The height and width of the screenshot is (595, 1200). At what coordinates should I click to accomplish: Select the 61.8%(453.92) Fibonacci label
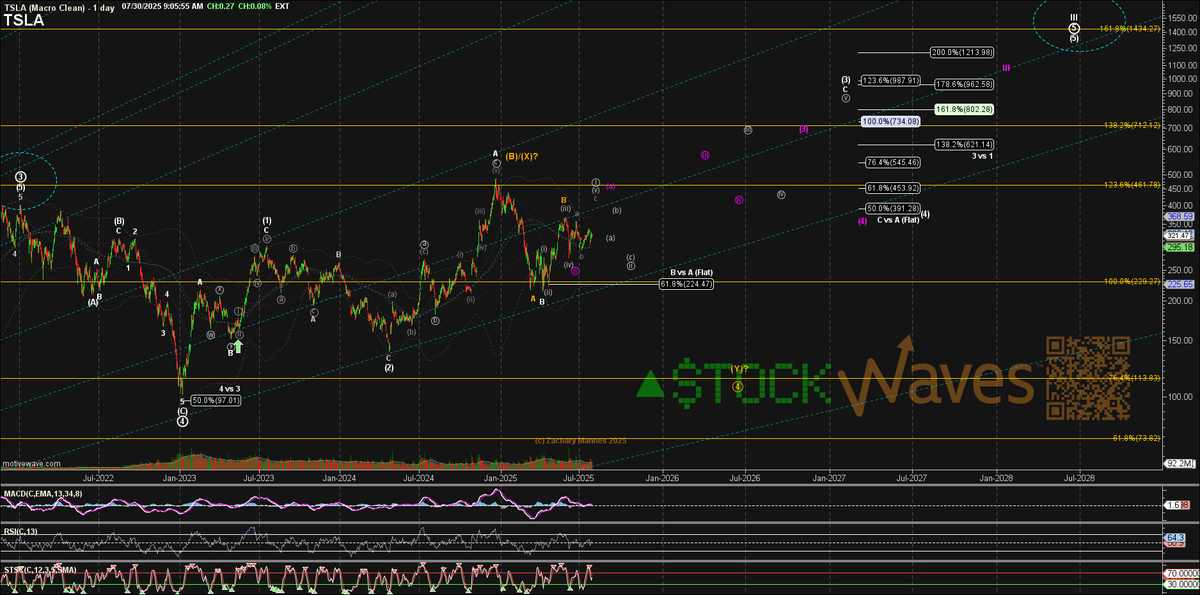[891, 188]
